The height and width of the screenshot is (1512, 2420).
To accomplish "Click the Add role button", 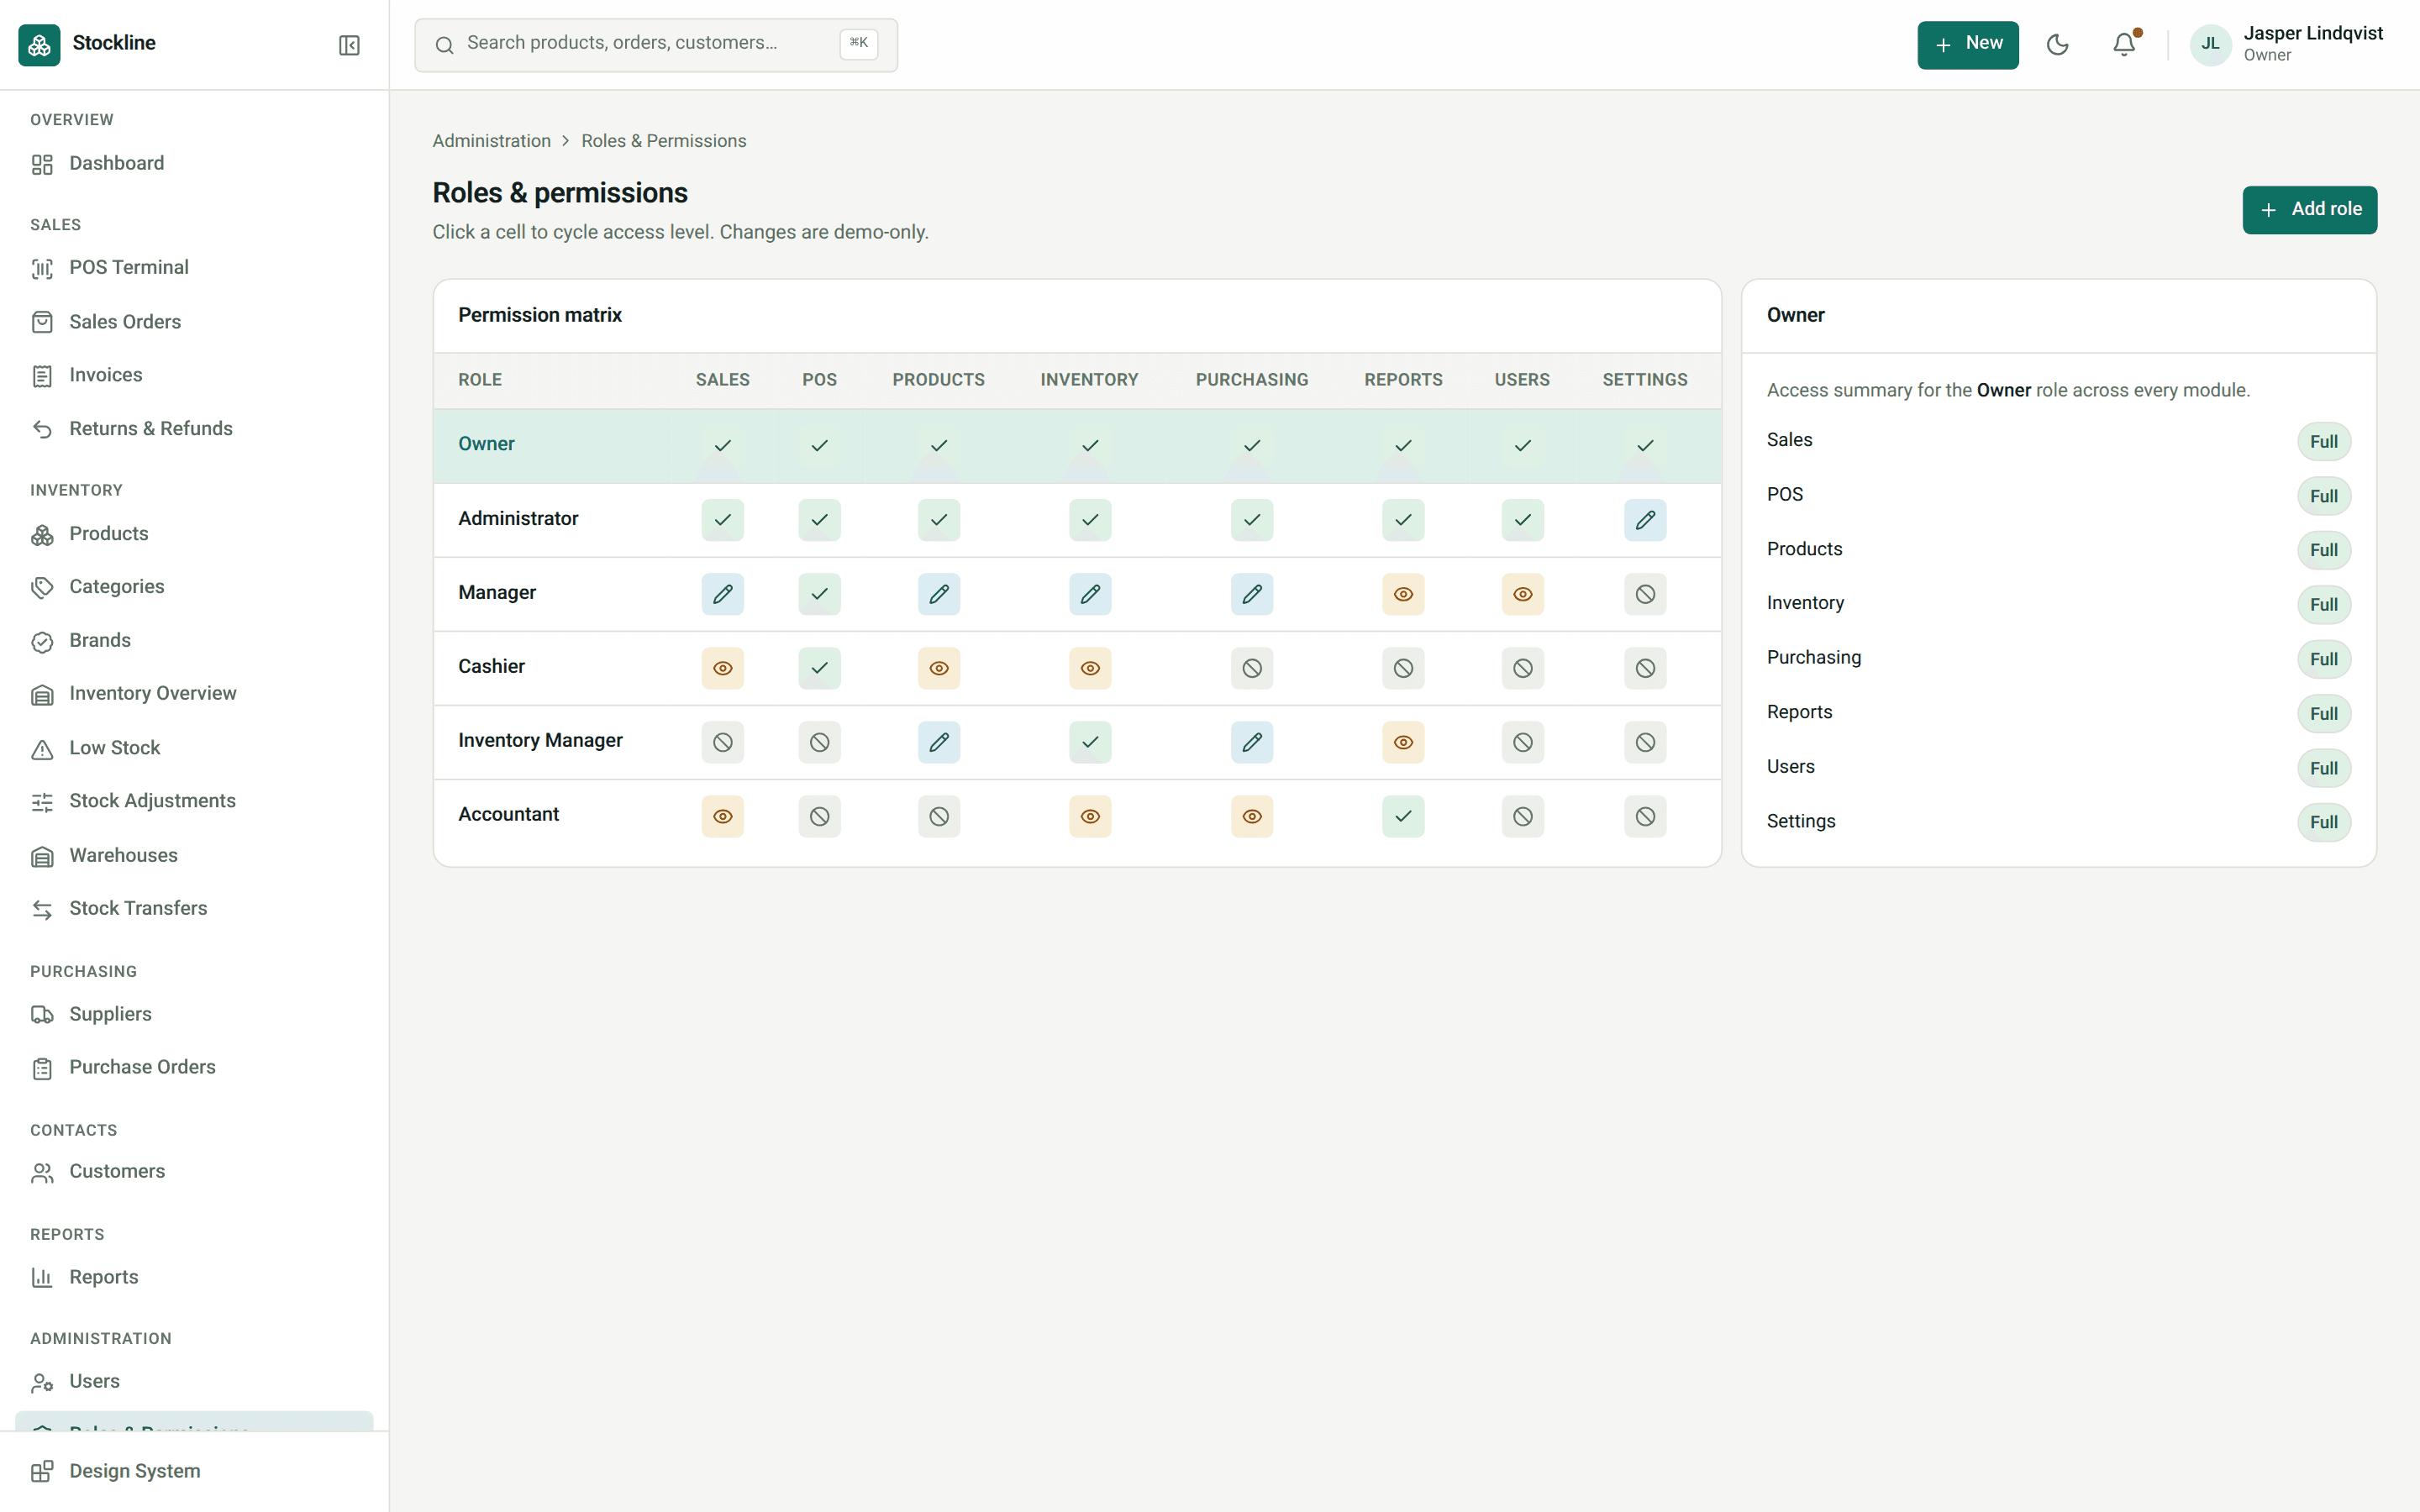I will [x=2309, y=210].
